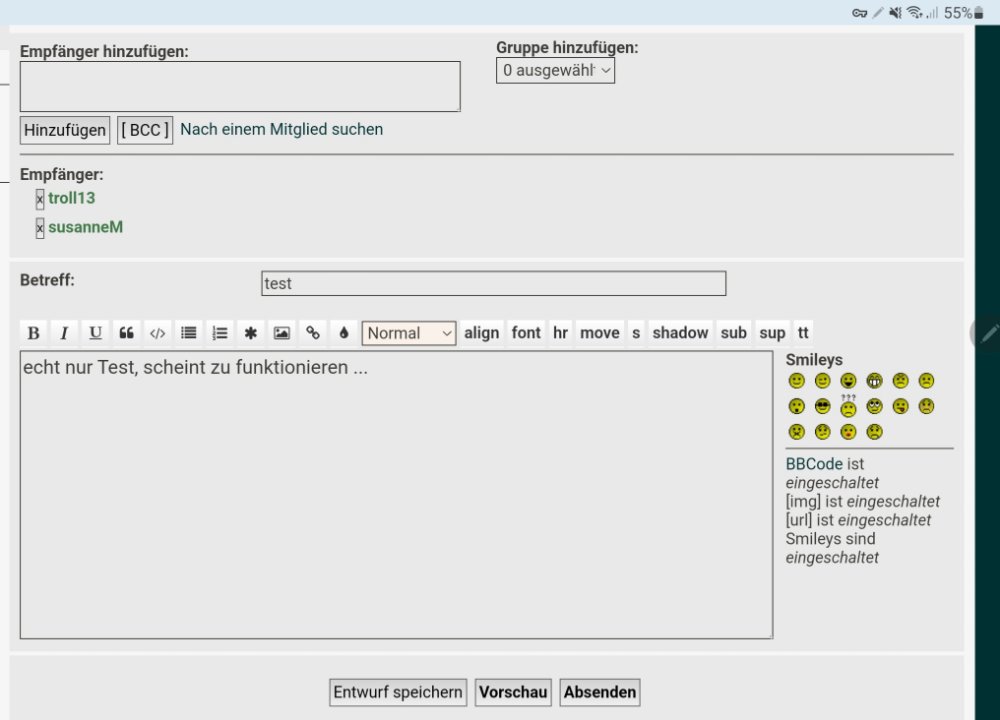Insert a numbered list from the toolbar

pyautogui.click(x=220, y=333)
